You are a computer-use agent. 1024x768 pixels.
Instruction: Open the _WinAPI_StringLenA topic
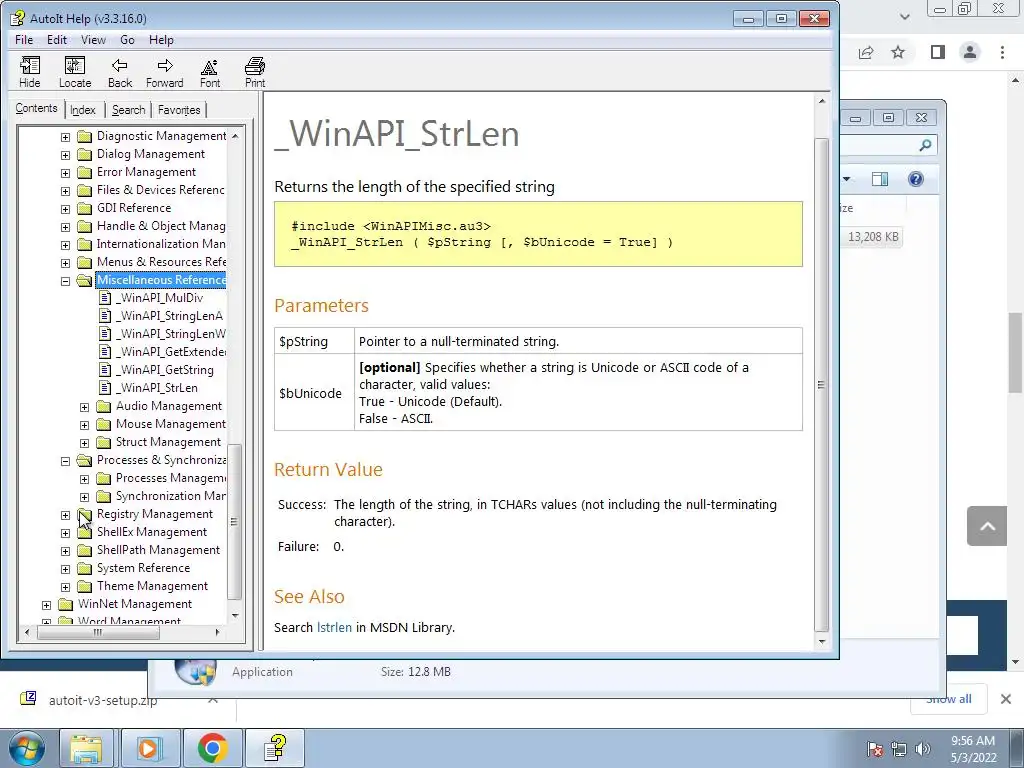click(x=169, y=316)
